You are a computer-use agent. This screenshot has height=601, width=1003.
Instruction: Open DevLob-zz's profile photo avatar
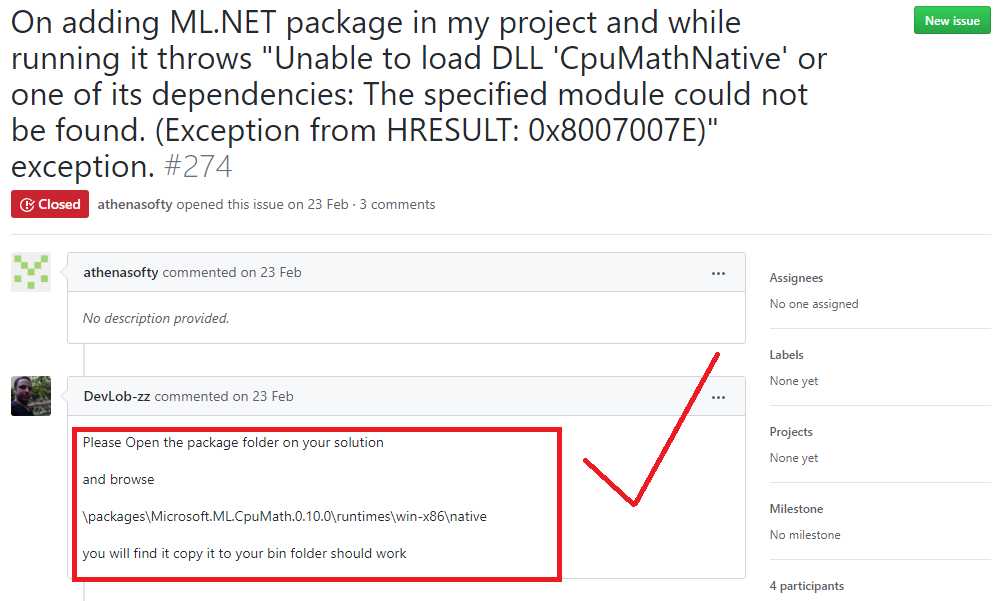(31, 396)
